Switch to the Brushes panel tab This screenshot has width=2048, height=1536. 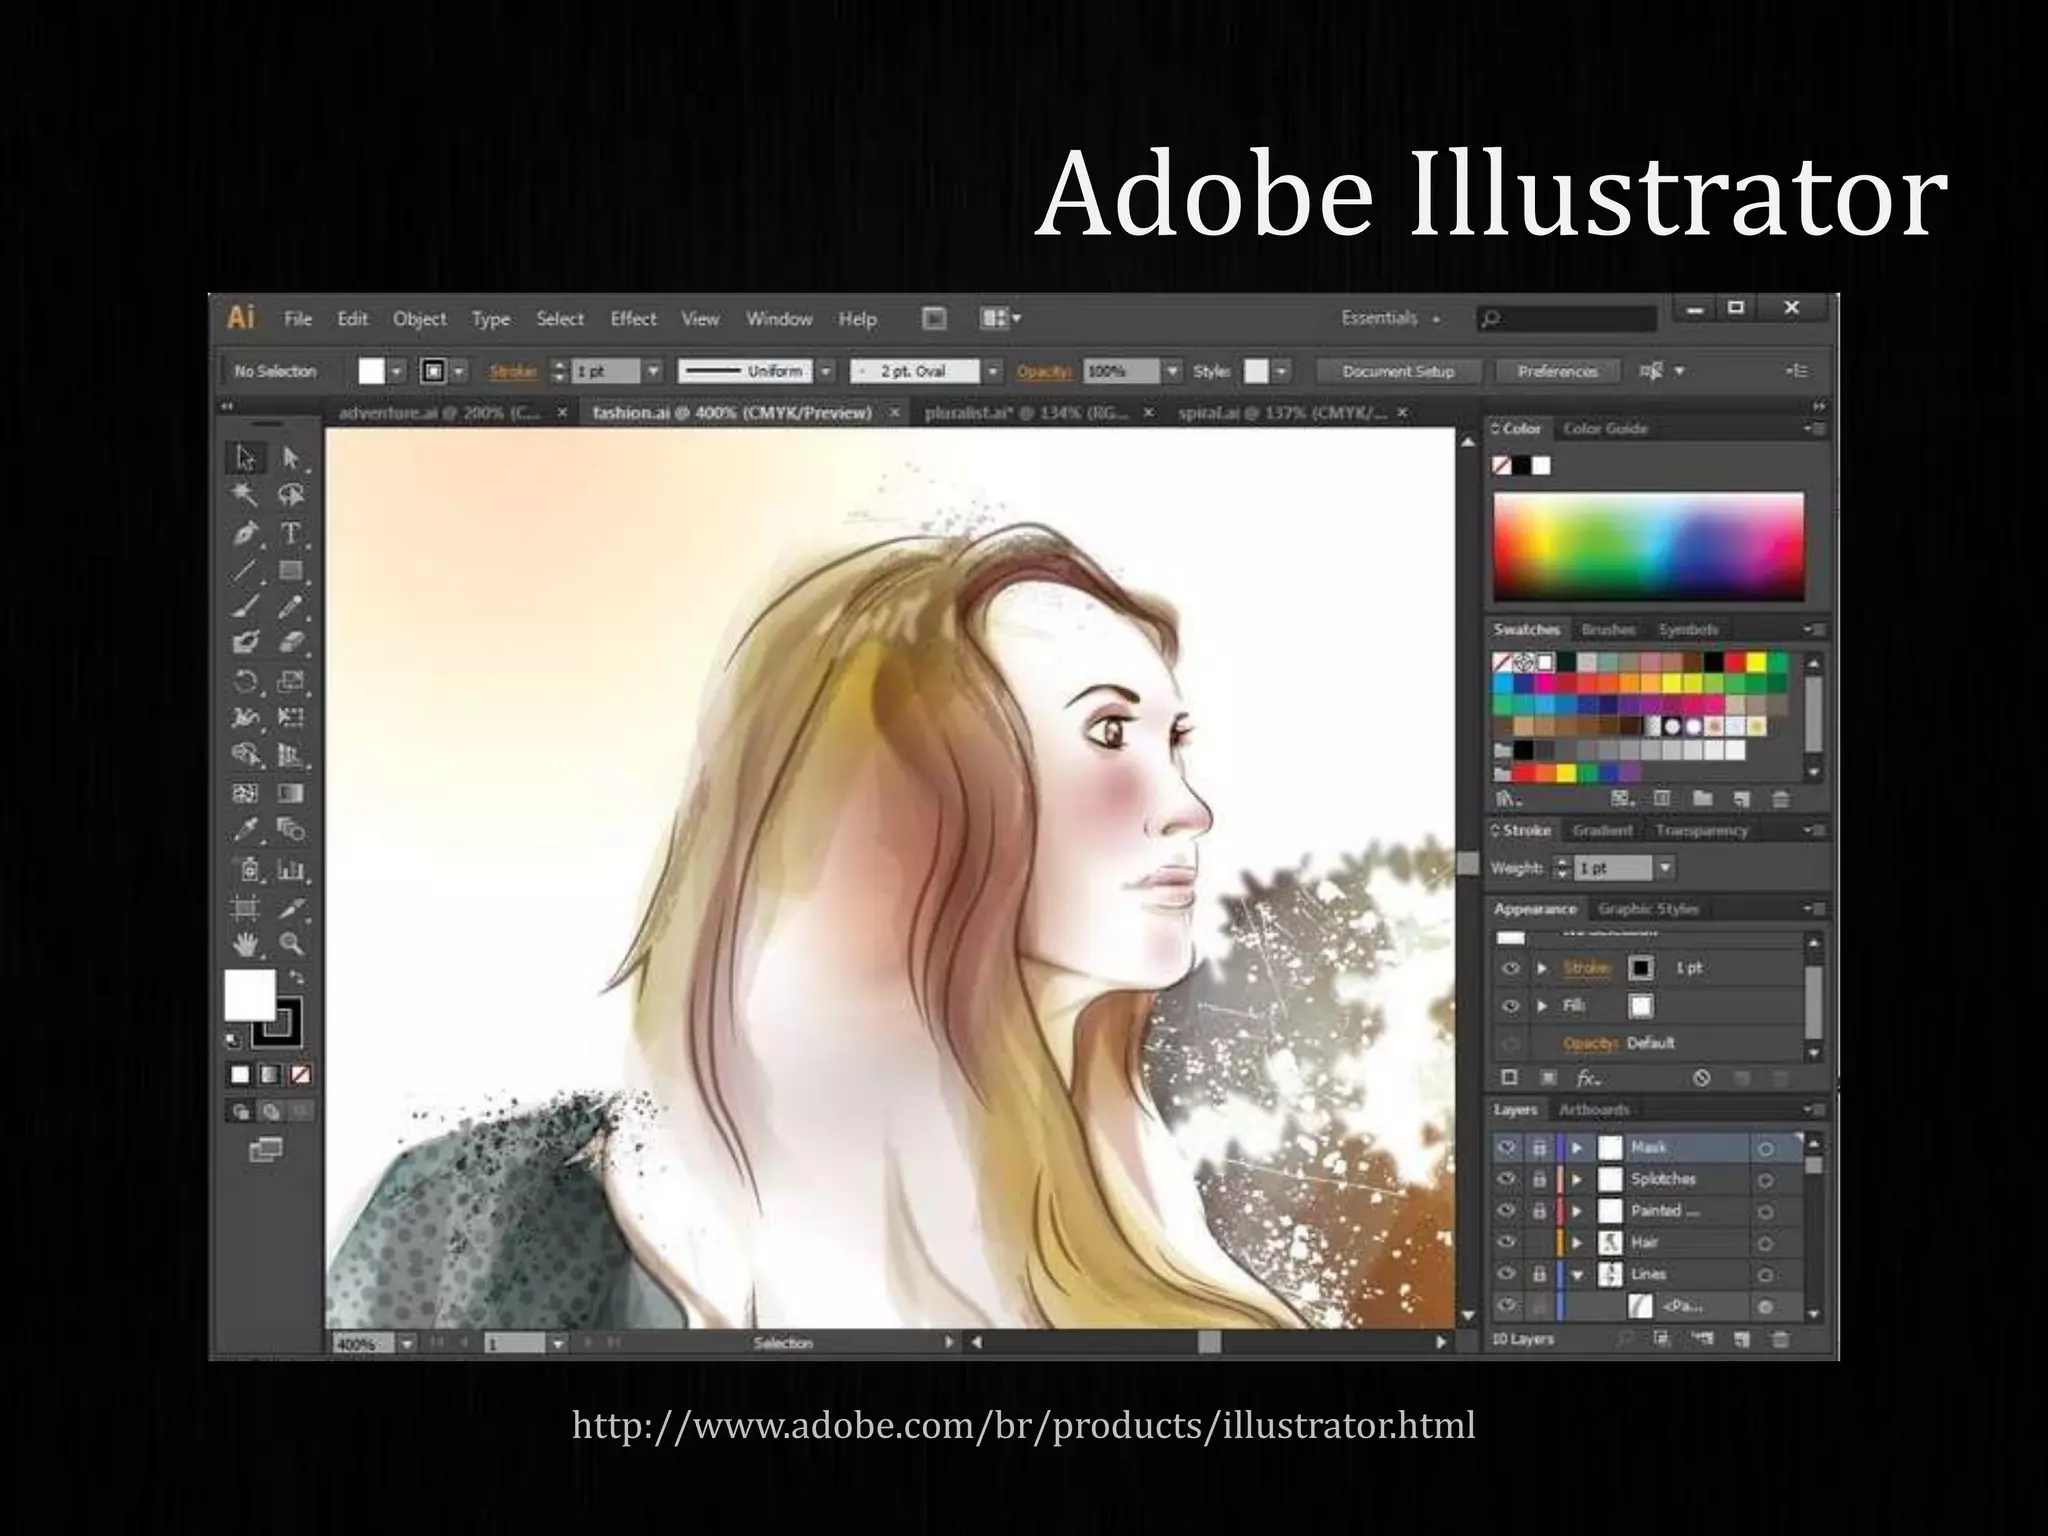1608,630
